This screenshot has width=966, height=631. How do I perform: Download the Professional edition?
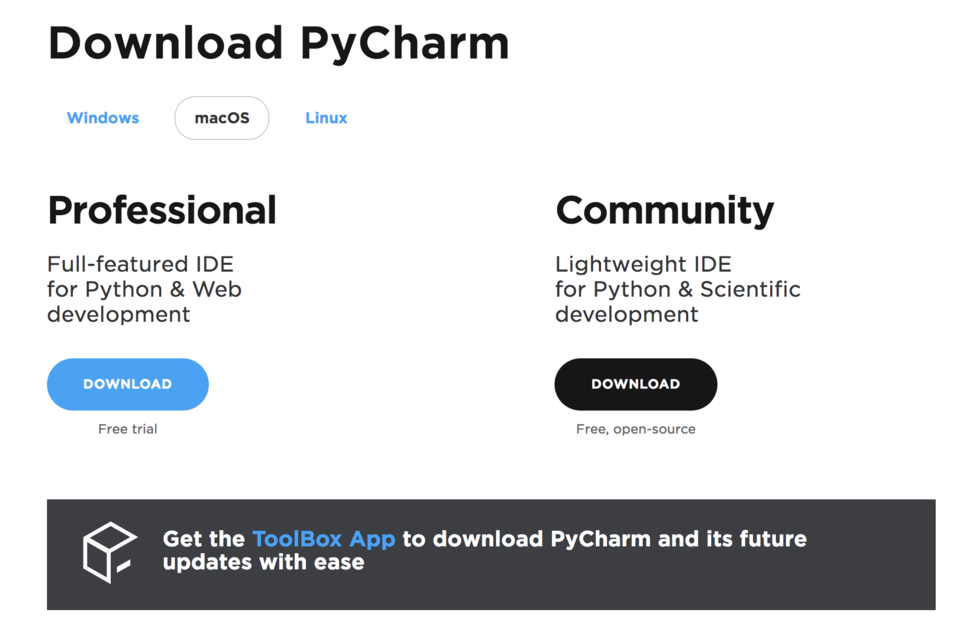128,384
